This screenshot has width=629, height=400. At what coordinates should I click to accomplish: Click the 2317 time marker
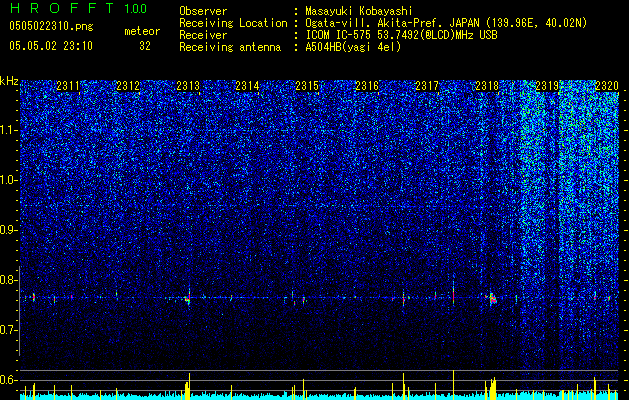point(427,85)
